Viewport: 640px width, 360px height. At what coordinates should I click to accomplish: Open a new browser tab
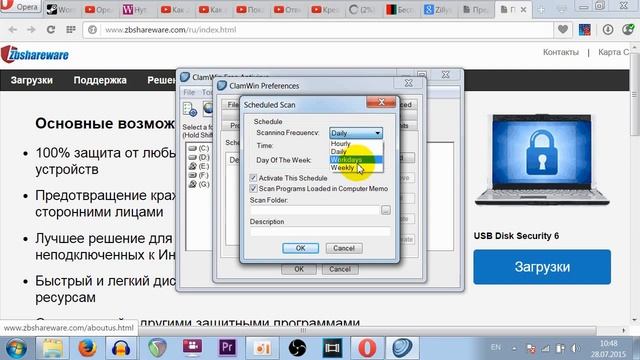[541, 10]
